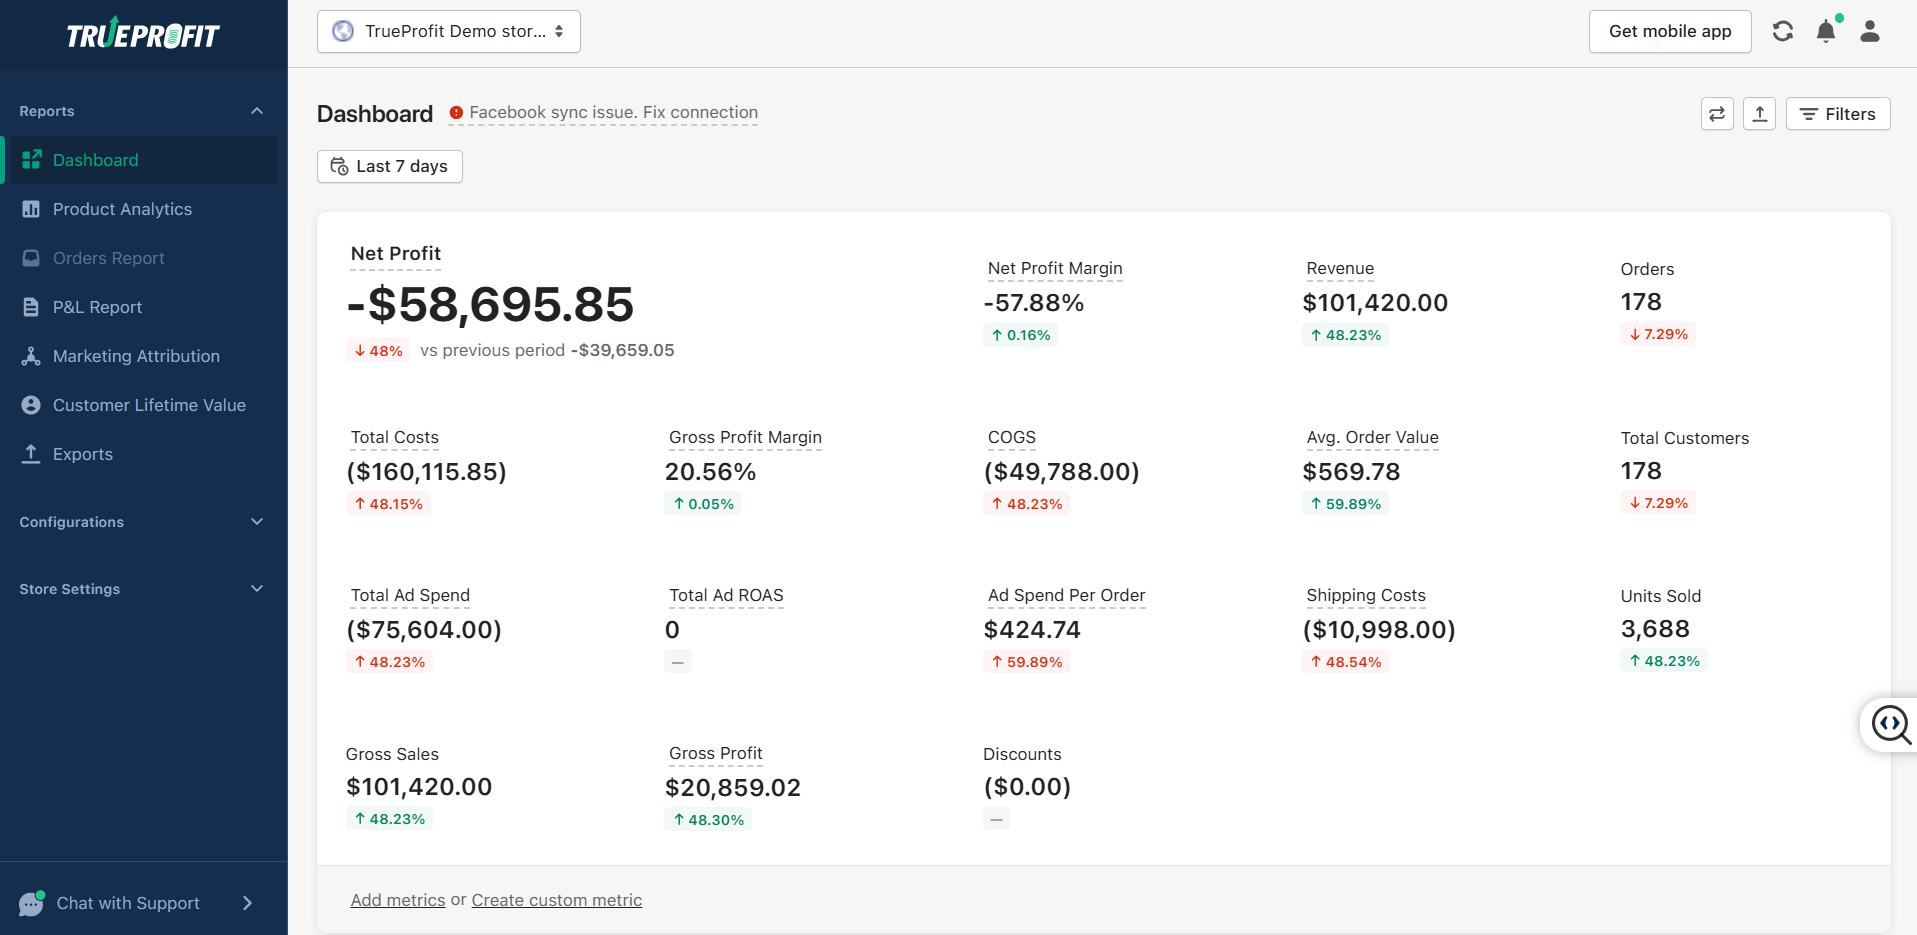This screenshot has height=935, width=1917.
Task: Click the Orders Report inbox icon
Action: (x=31, y=258)
